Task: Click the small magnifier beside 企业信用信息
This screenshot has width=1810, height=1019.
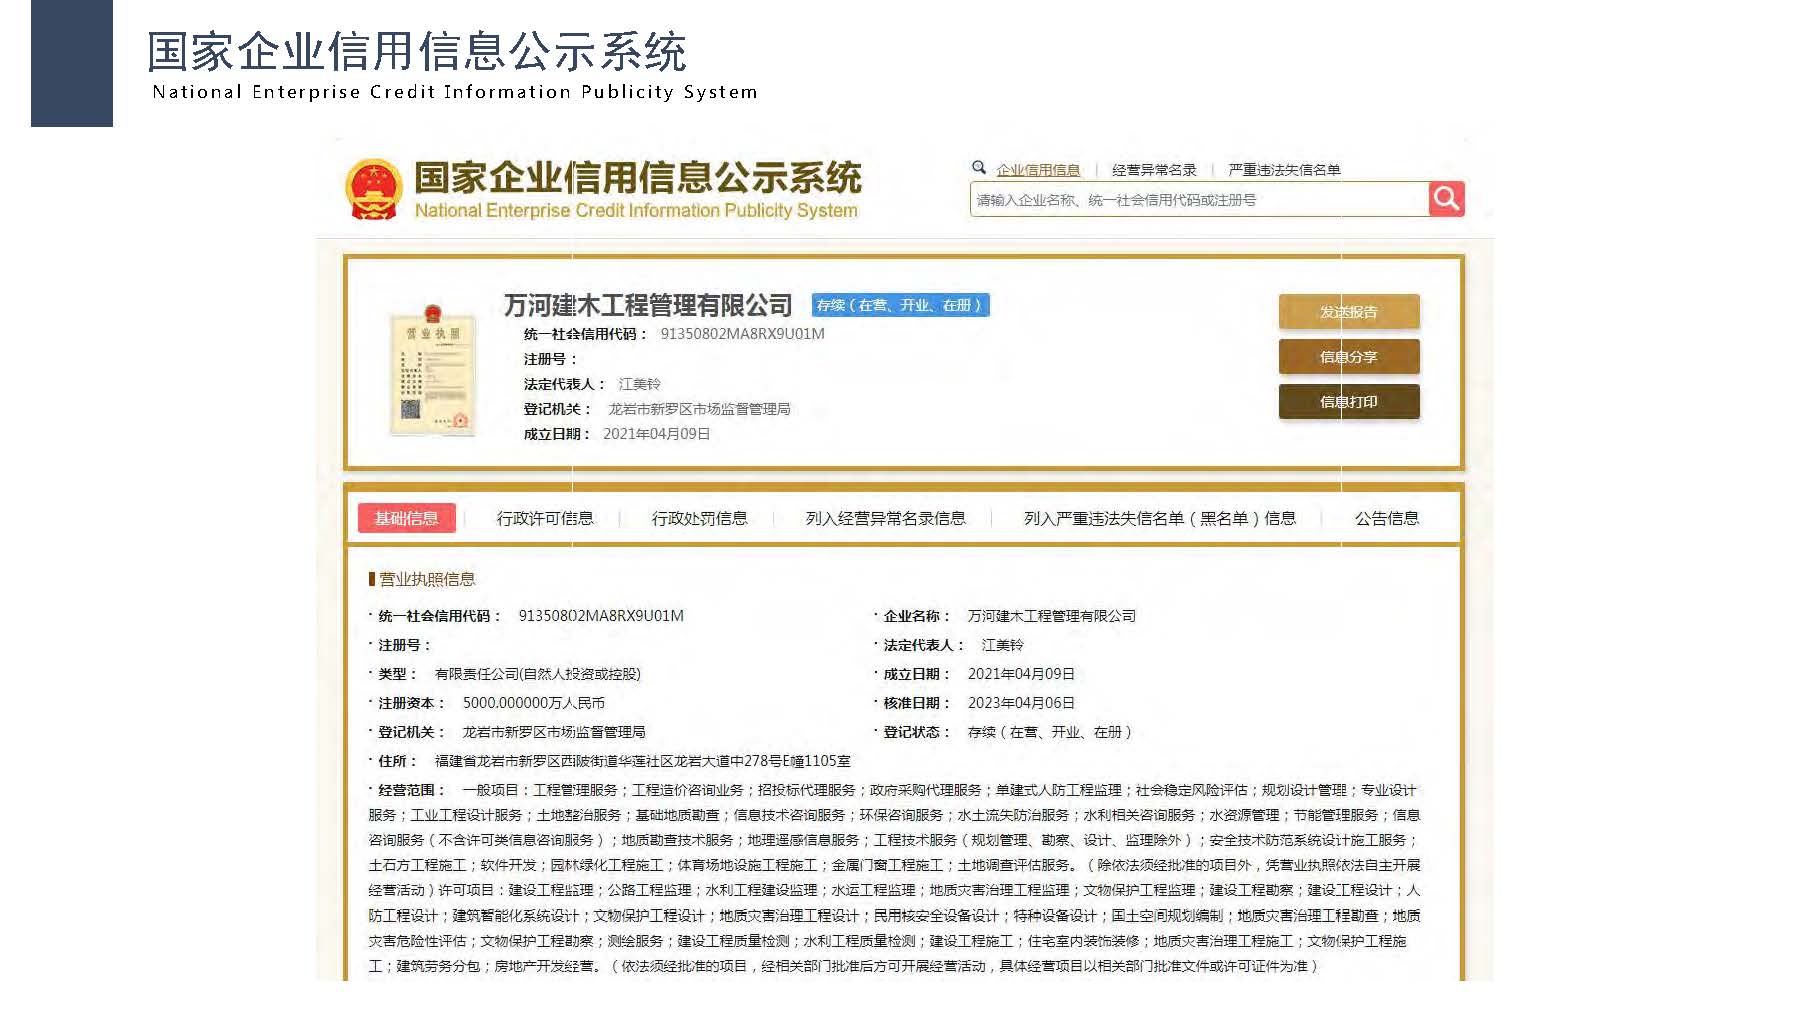Action: 979,168
